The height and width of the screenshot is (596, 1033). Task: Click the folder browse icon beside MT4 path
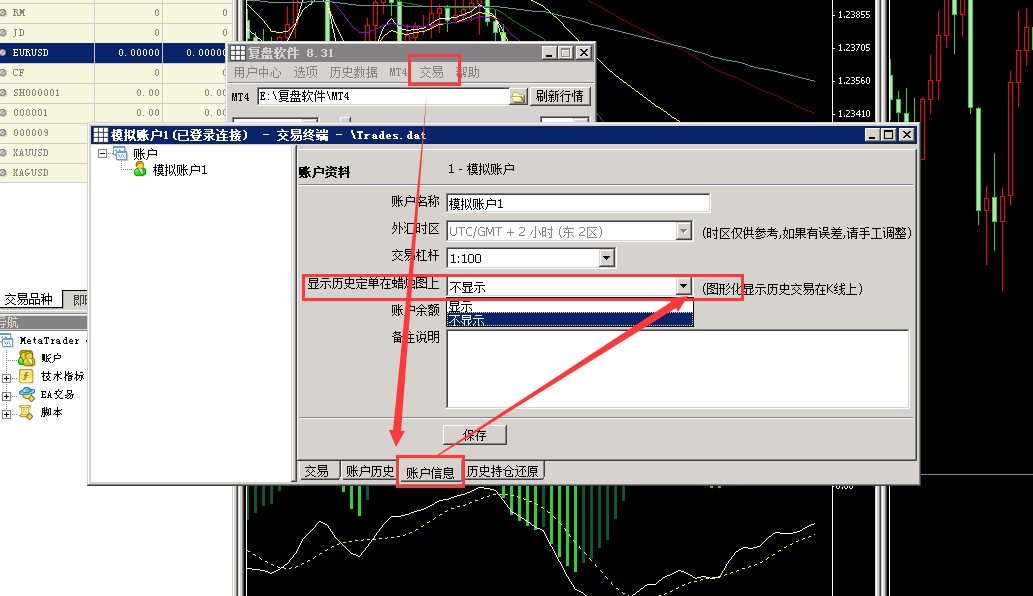click(518, 97)
